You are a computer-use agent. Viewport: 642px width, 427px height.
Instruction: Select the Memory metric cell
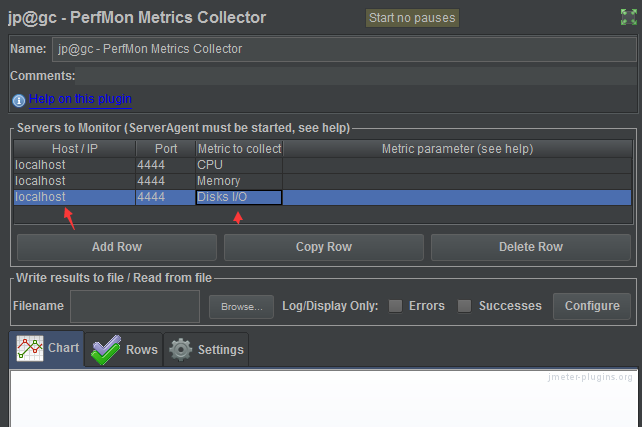pos(239,181)
